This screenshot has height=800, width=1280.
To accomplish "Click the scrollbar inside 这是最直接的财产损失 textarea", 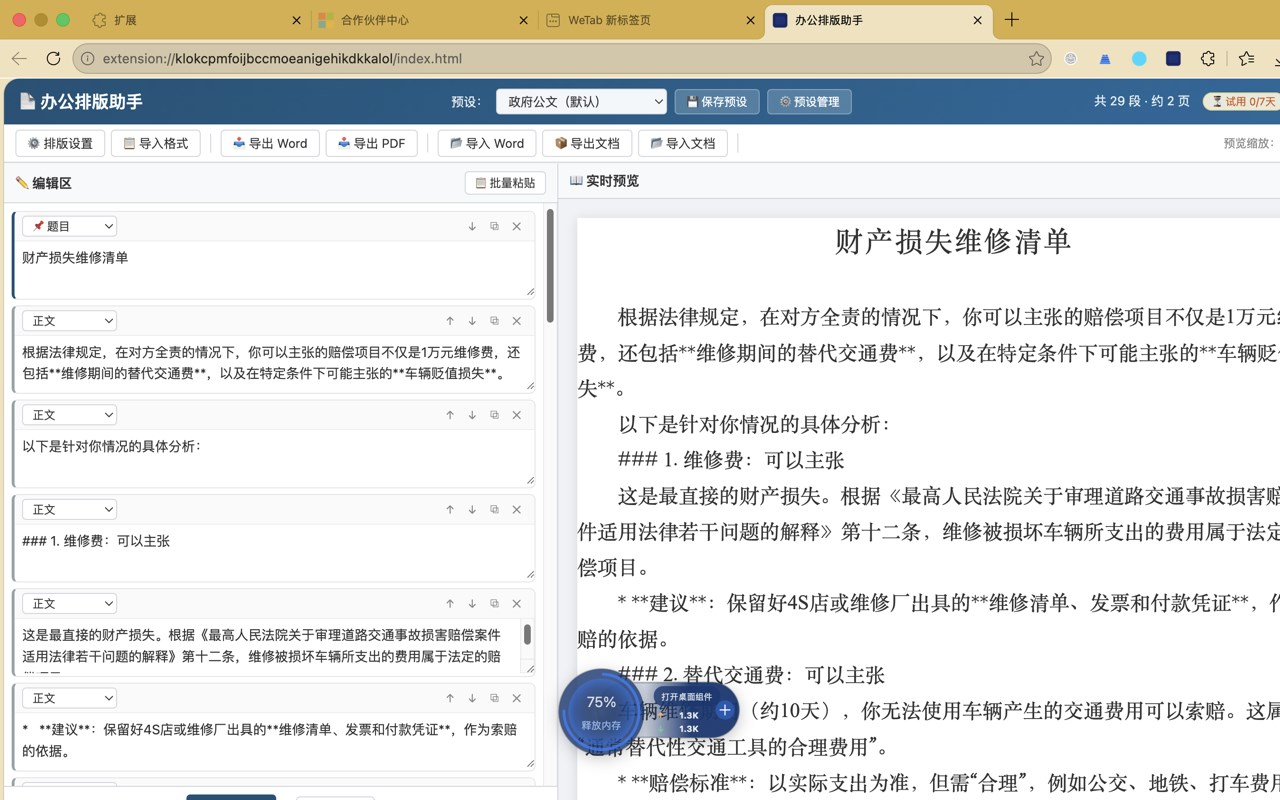I will [x=527, y=634].
